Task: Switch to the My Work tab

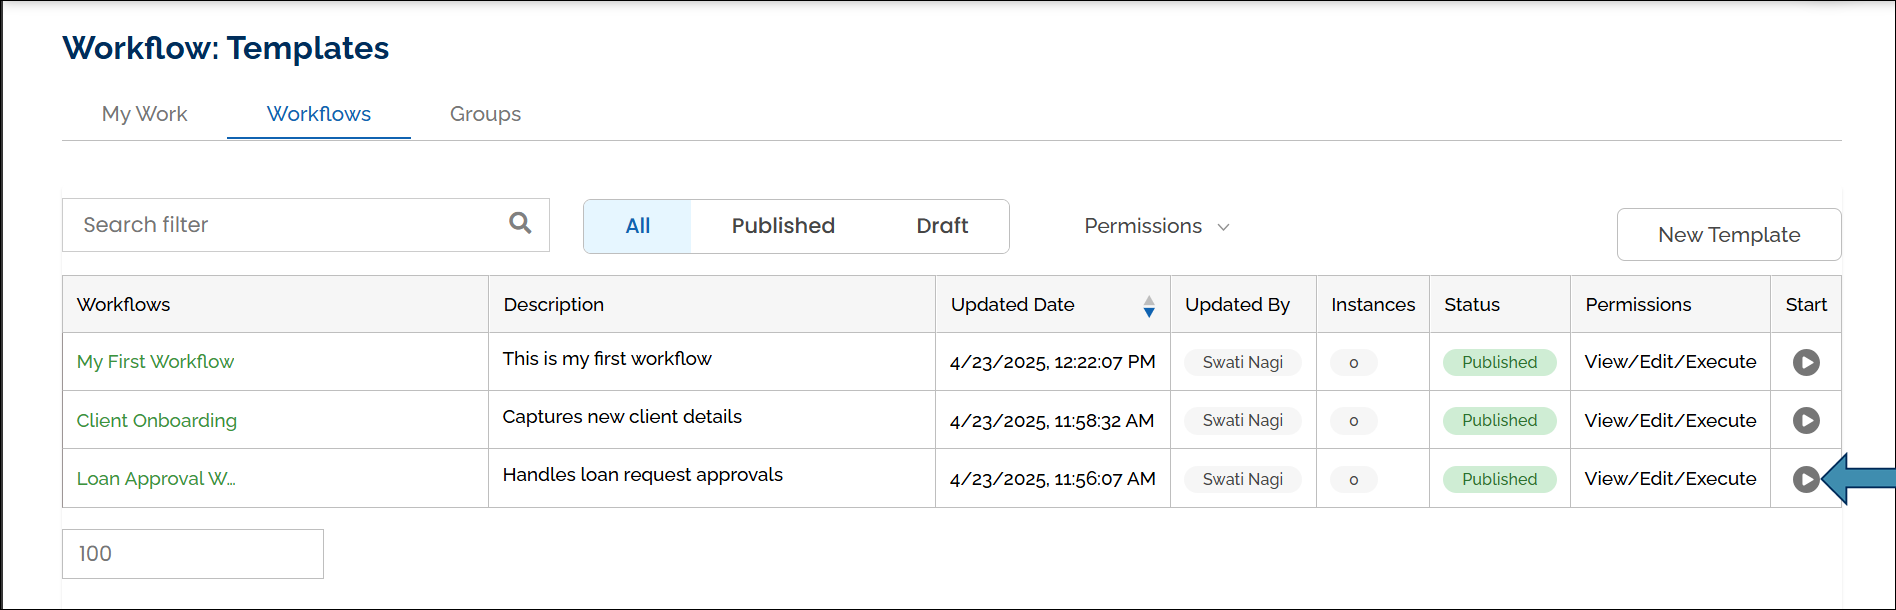Action: click(x=144, y=114)
